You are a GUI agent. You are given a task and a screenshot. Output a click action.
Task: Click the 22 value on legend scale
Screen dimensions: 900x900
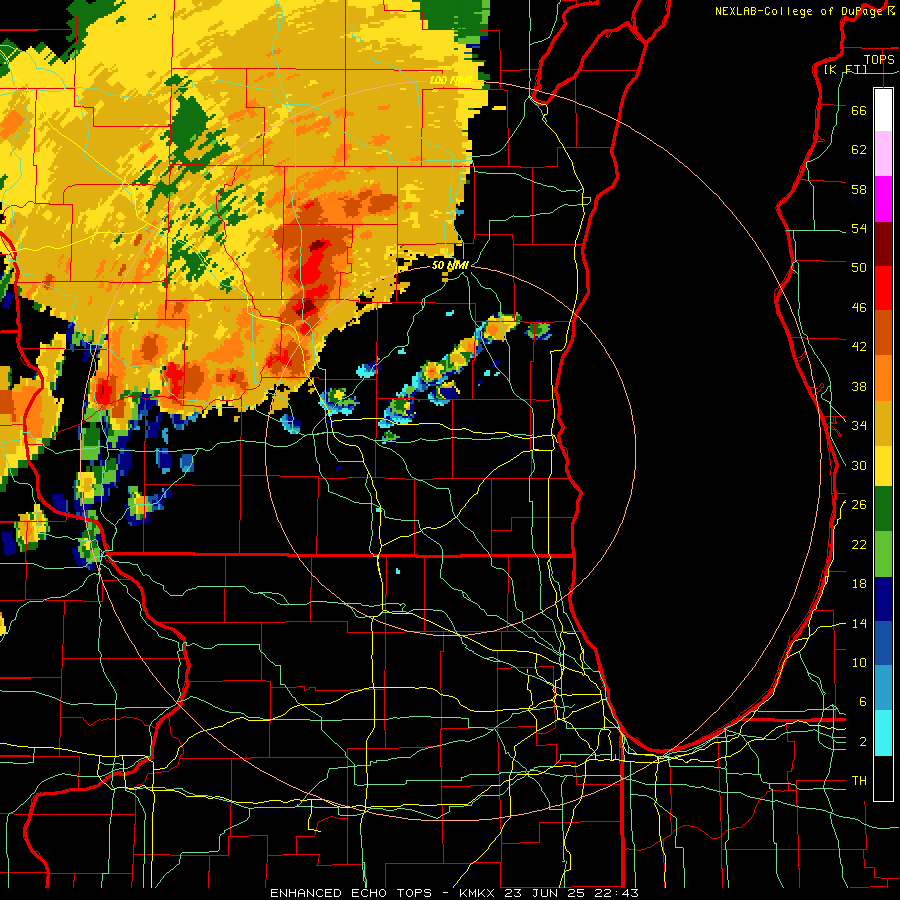coord(859,544)
